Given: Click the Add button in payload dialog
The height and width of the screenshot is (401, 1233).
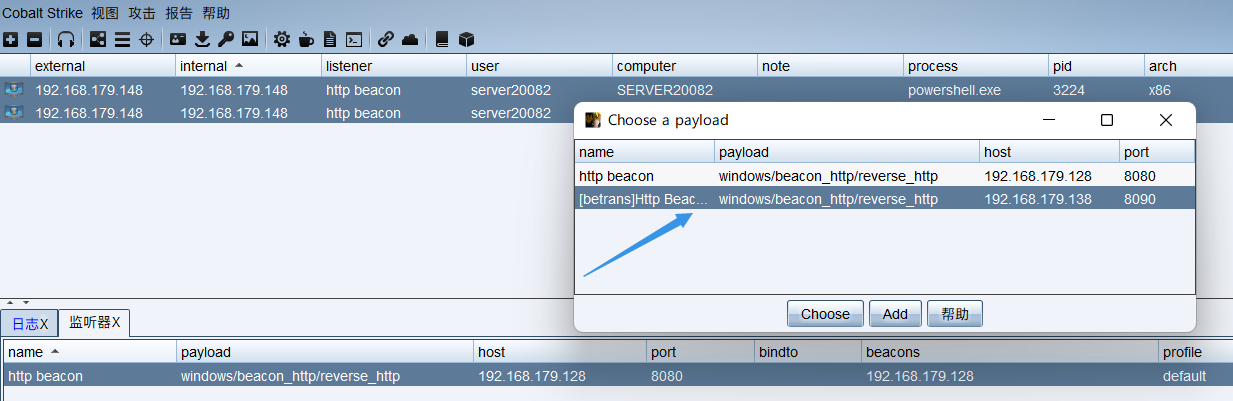Looking at the screenshot, I should coord(895,314).
